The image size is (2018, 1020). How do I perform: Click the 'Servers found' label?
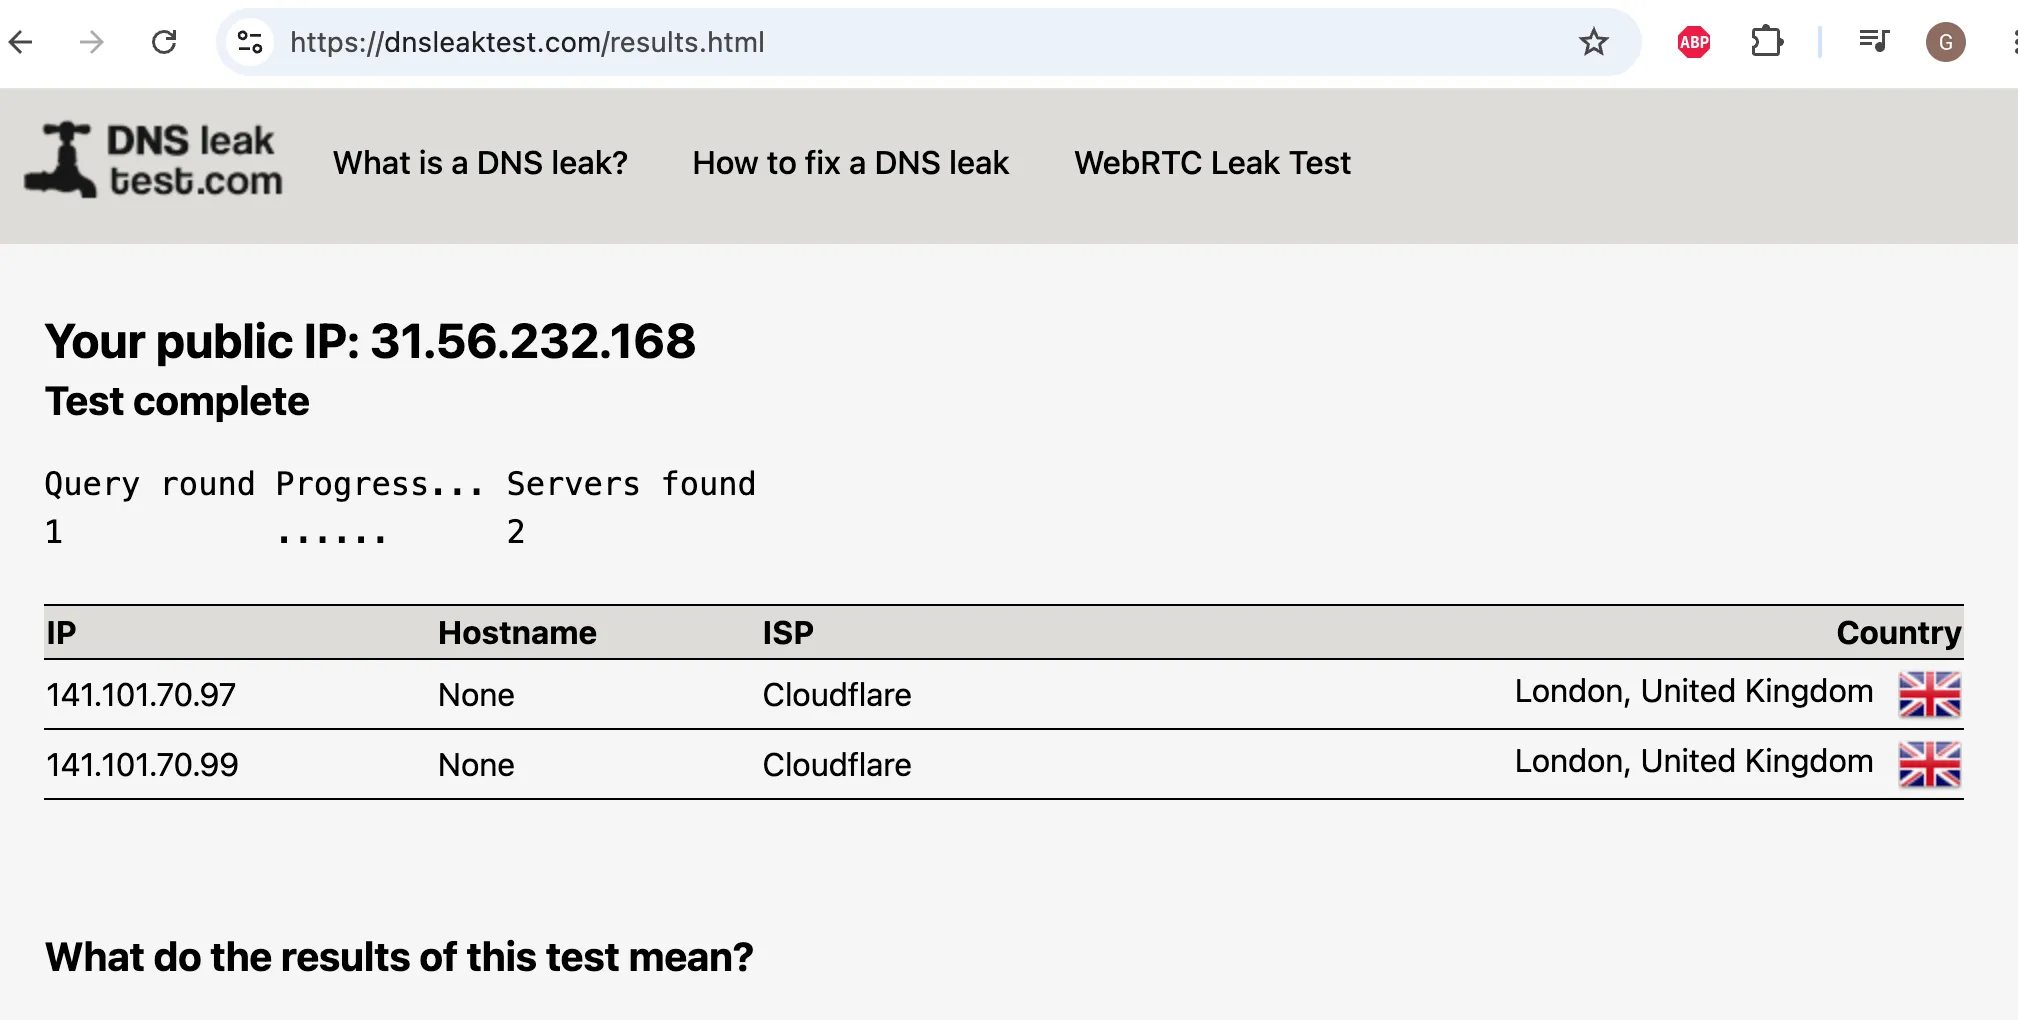pos(631,484)
